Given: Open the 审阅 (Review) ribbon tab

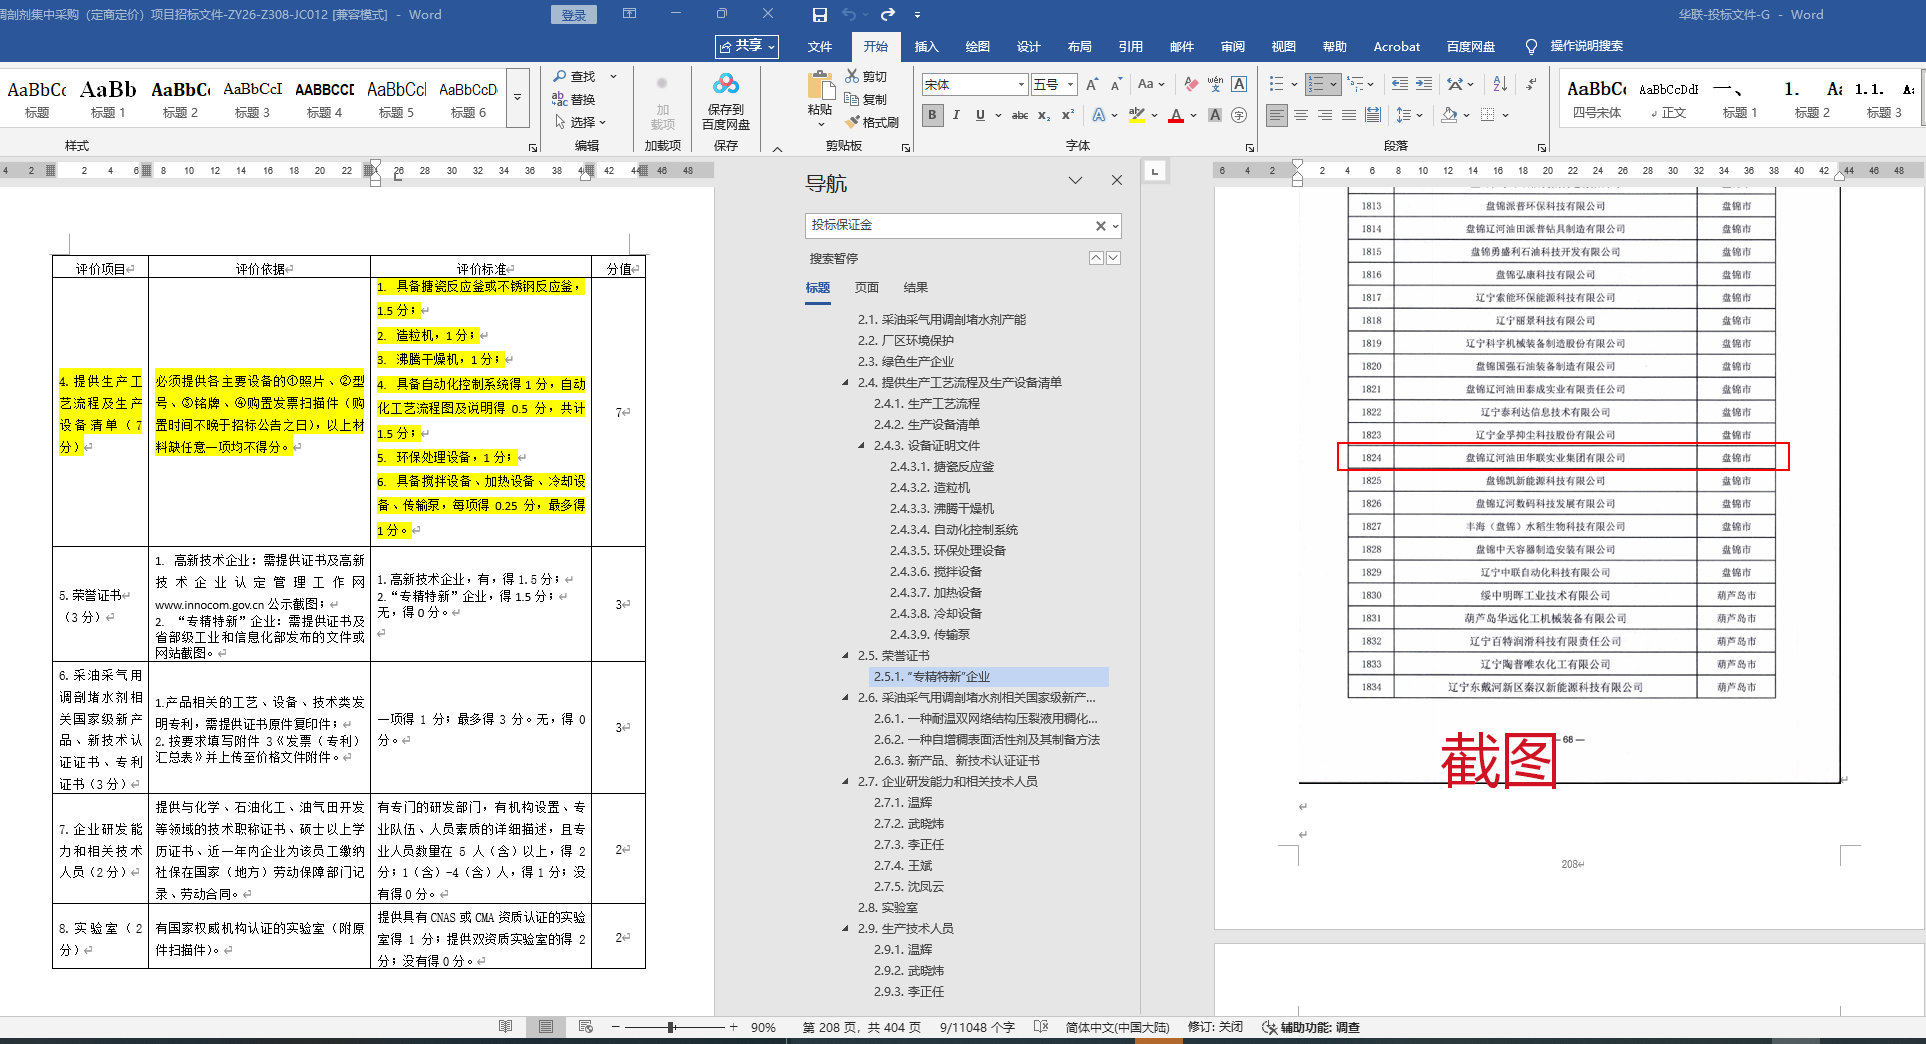Looking at the screenshot, I should coord(1233,47).
